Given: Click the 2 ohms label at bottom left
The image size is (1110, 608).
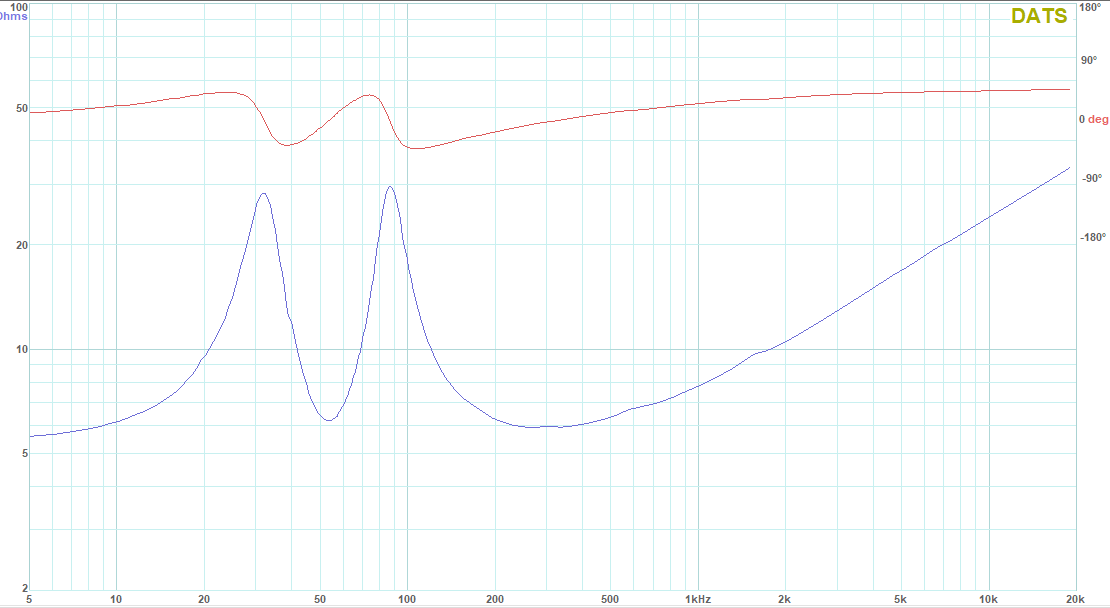Looking at the screenshot, I should point(24,589).
